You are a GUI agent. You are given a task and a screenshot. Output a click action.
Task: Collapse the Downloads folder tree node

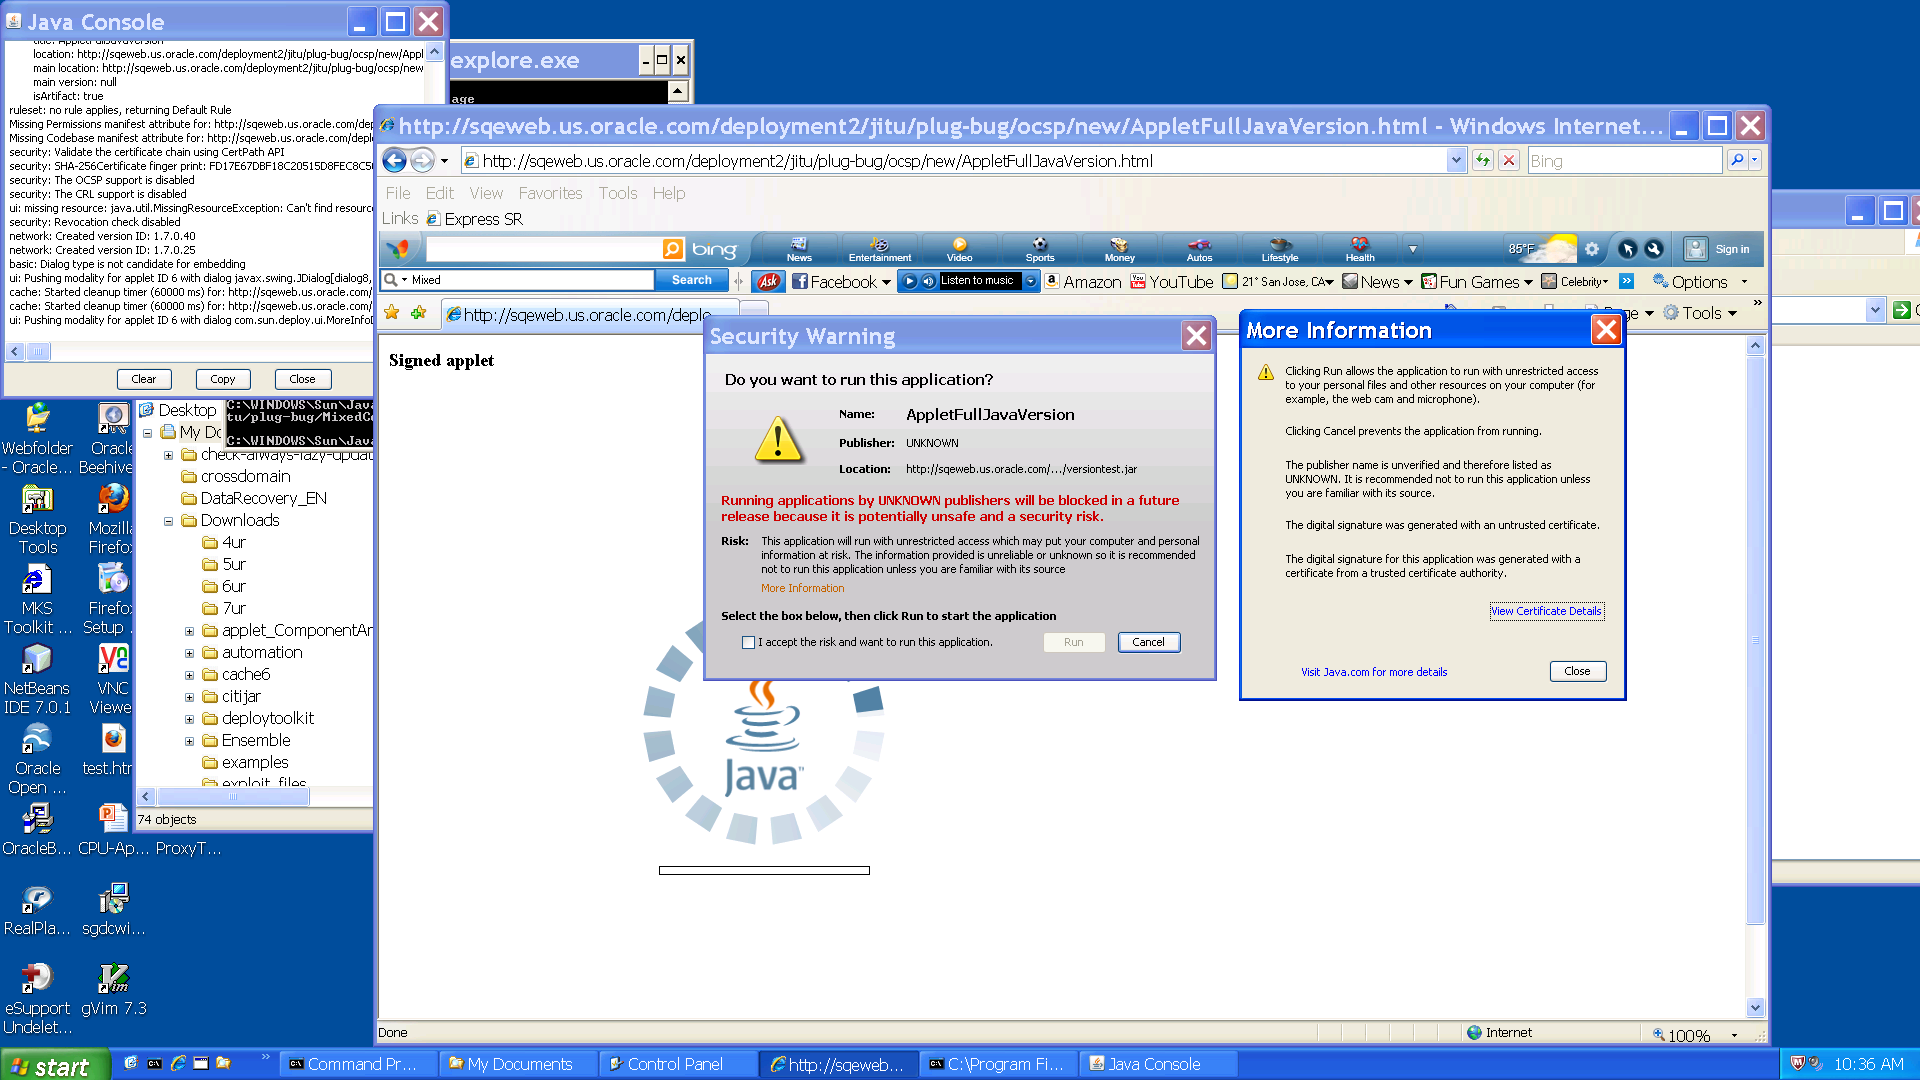[x=168, y=521]
